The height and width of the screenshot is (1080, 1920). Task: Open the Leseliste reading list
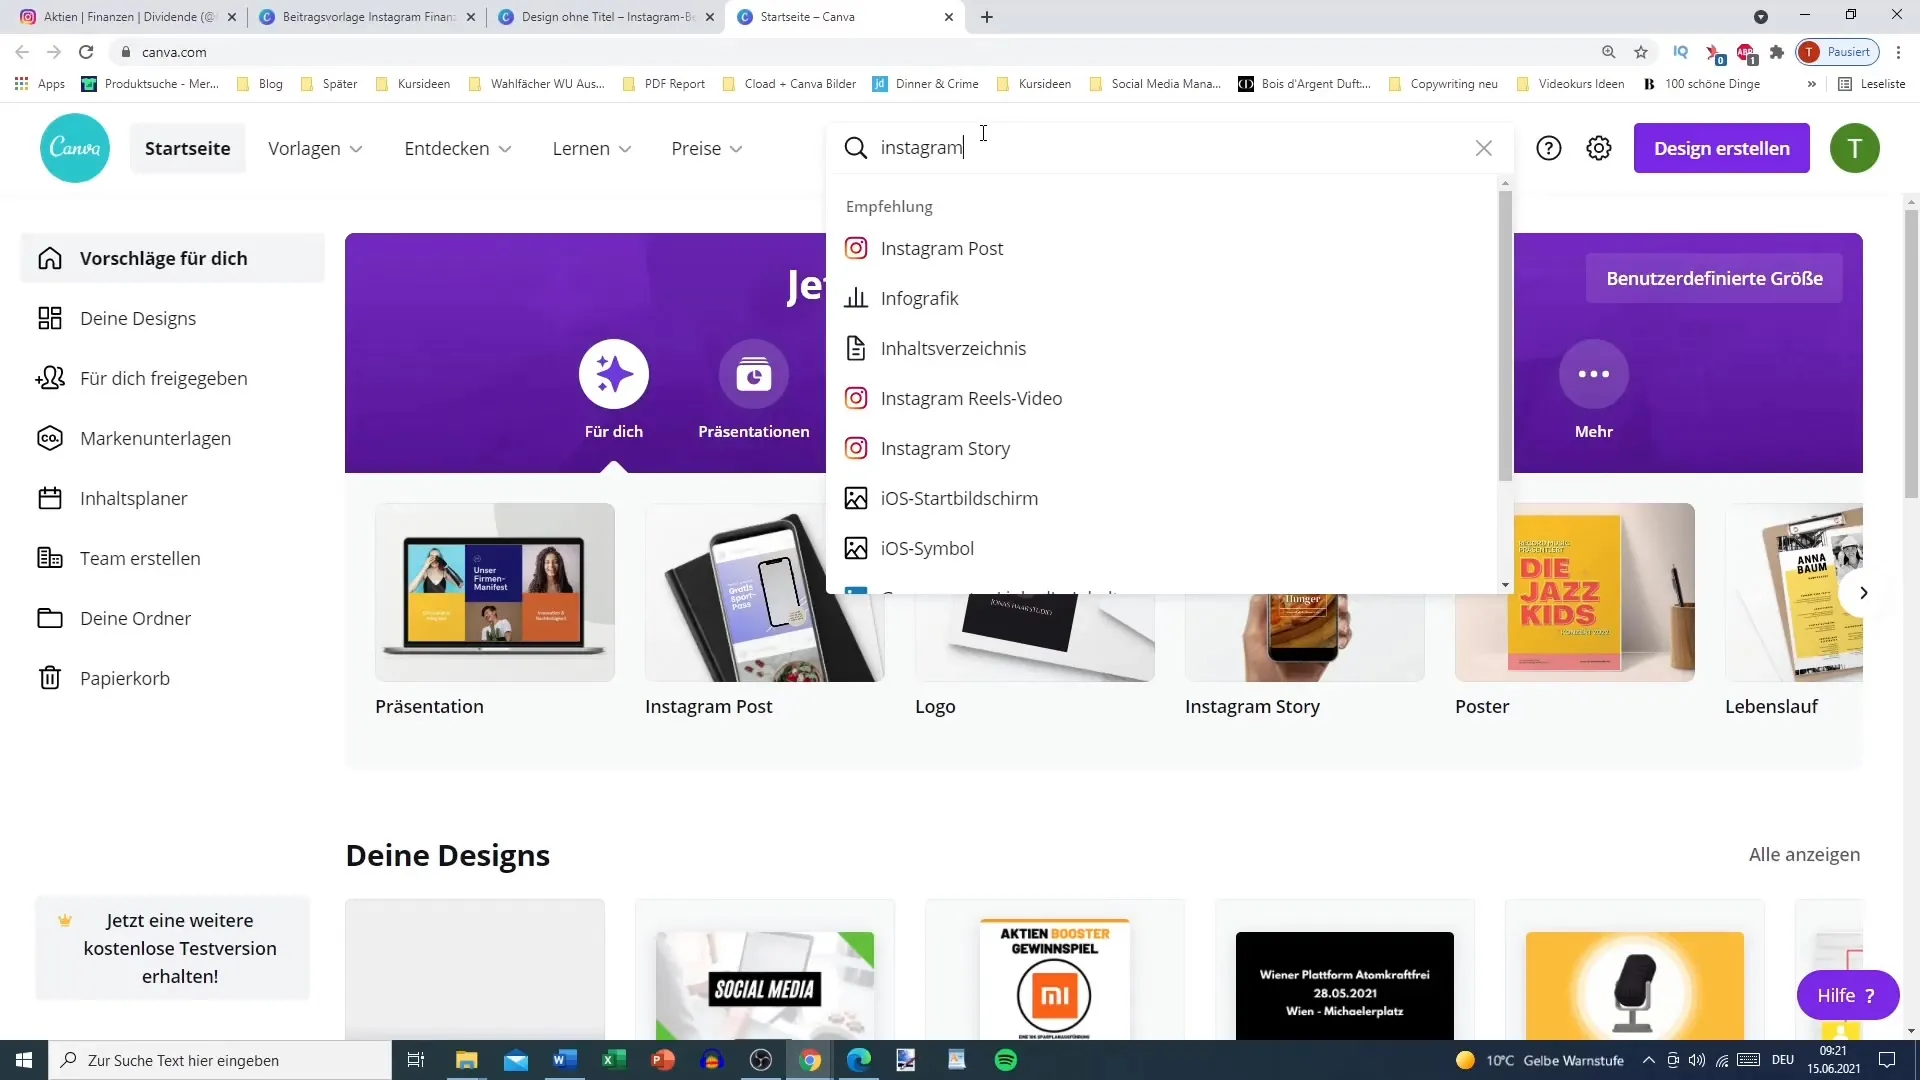click(x=1872, y=84)
